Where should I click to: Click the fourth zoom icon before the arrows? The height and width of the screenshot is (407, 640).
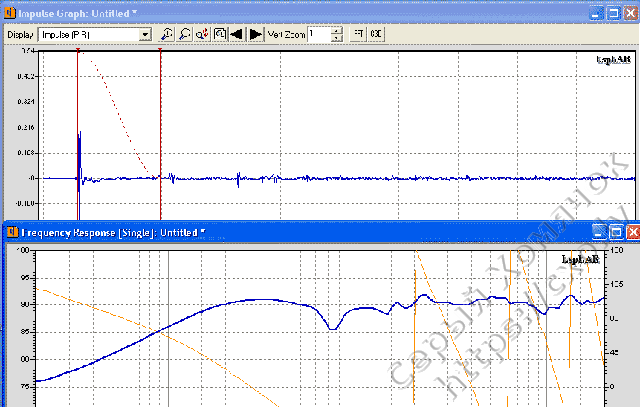click(218, 34)
